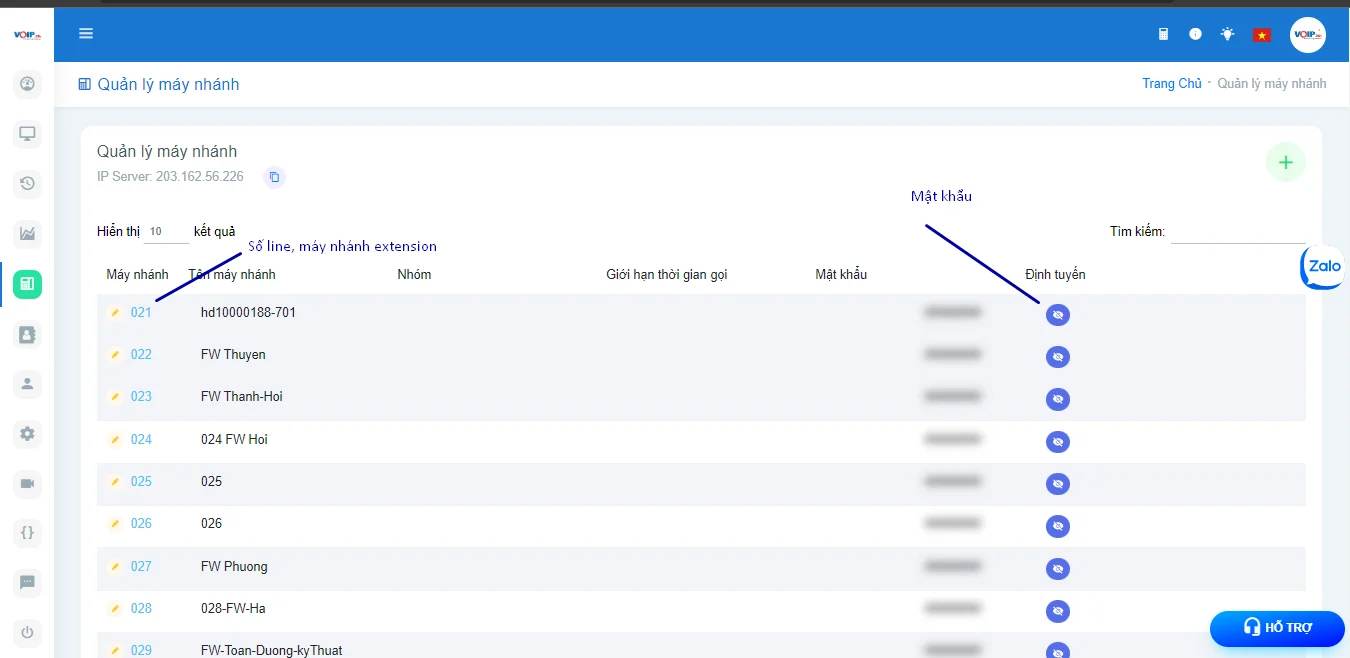Open extension 024 link

(141, 440)
